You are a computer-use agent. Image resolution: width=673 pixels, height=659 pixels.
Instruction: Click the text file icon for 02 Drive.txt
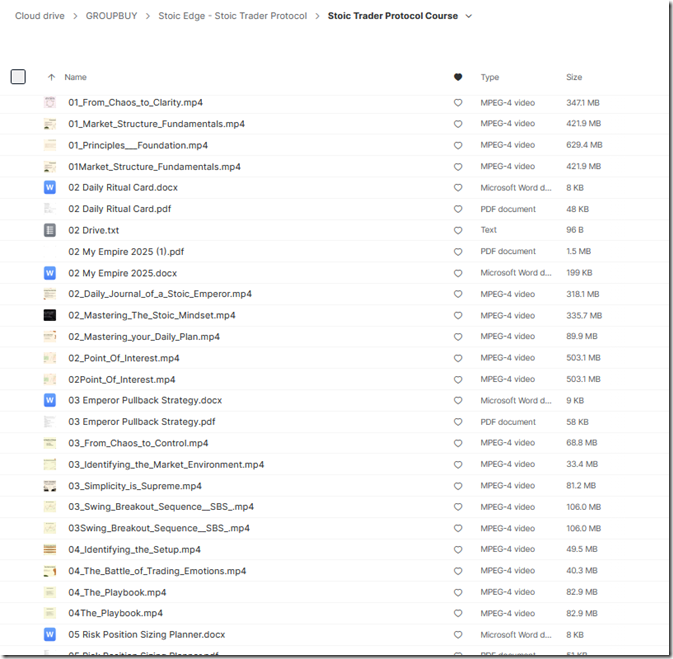point(50,230)
